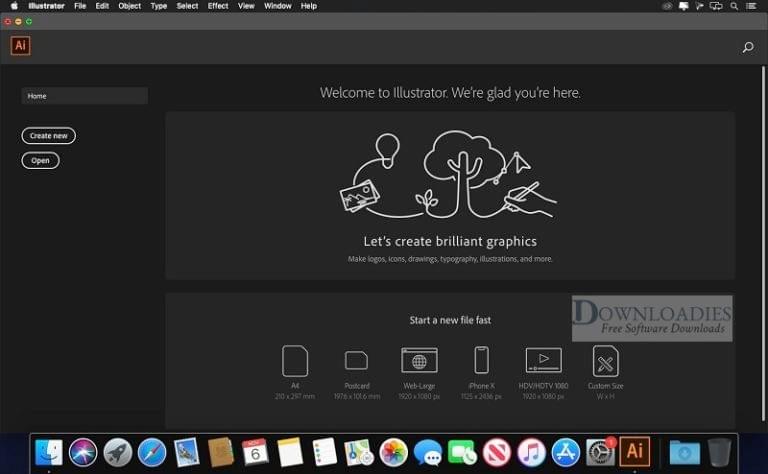Select the Home tab in sidebar

pos(84,96)
